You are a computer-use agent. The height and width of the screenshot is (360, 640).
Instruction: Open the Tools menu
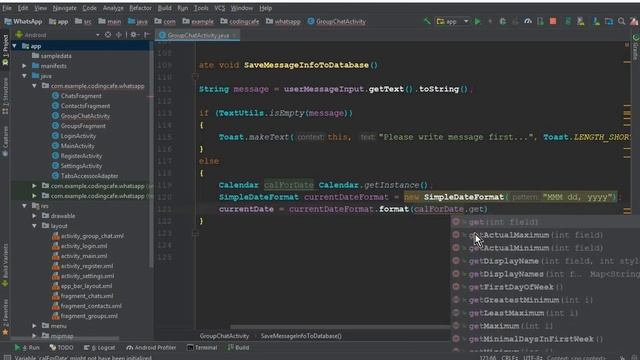(201, 8)
